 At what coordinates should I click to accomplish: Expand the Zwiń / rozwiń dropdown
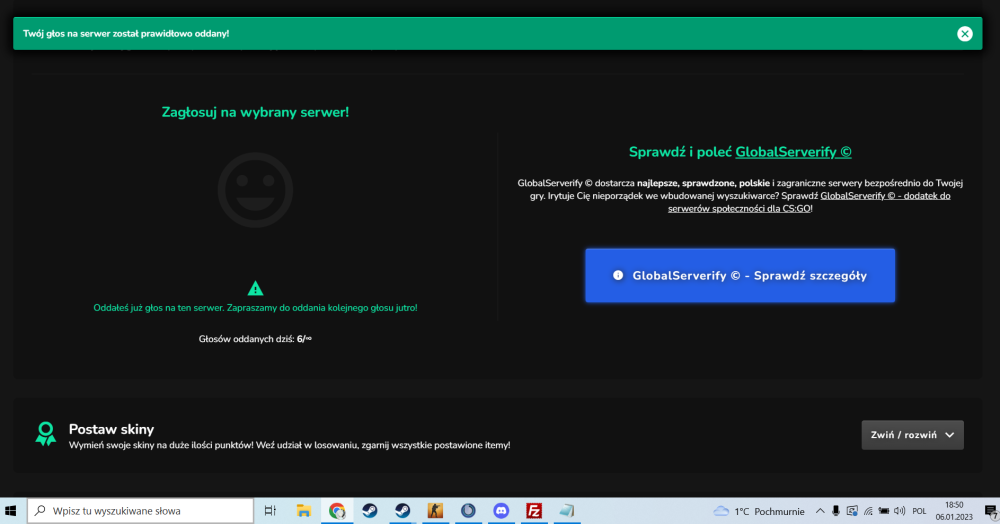point(912,435)
